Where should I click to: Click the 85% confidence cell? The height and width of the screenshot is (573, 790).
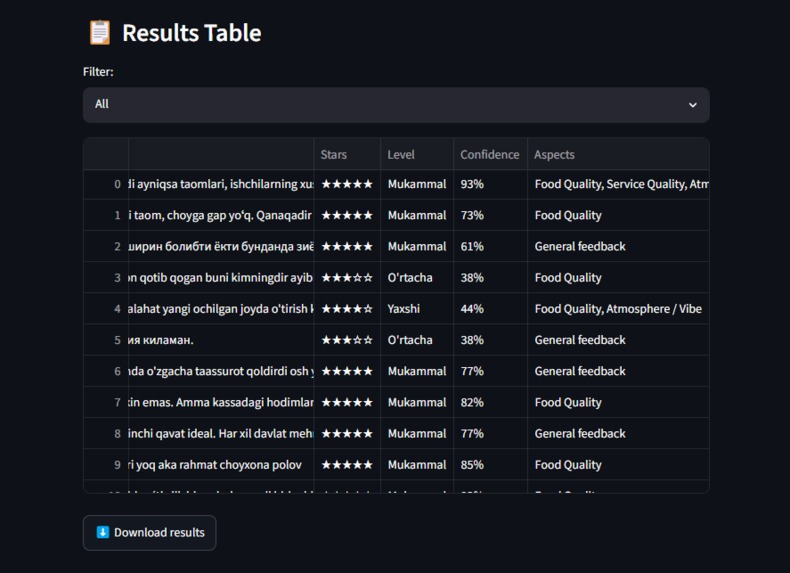pos(490,465)
